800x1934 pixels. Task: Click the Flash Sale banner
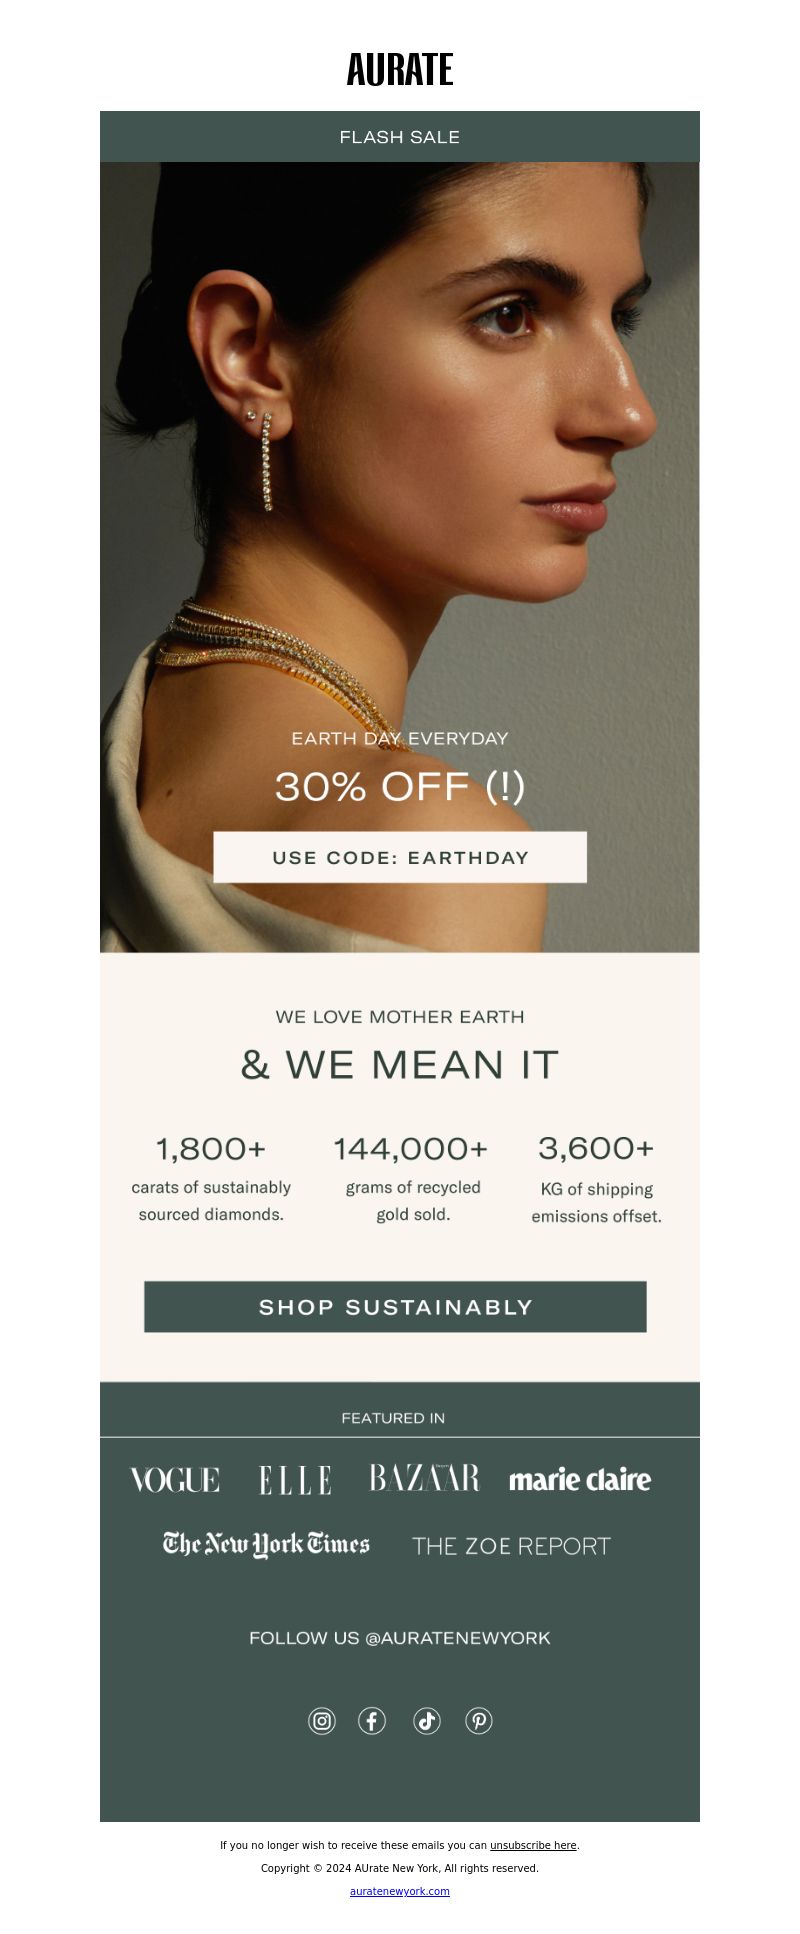click(x=400, y=136)
